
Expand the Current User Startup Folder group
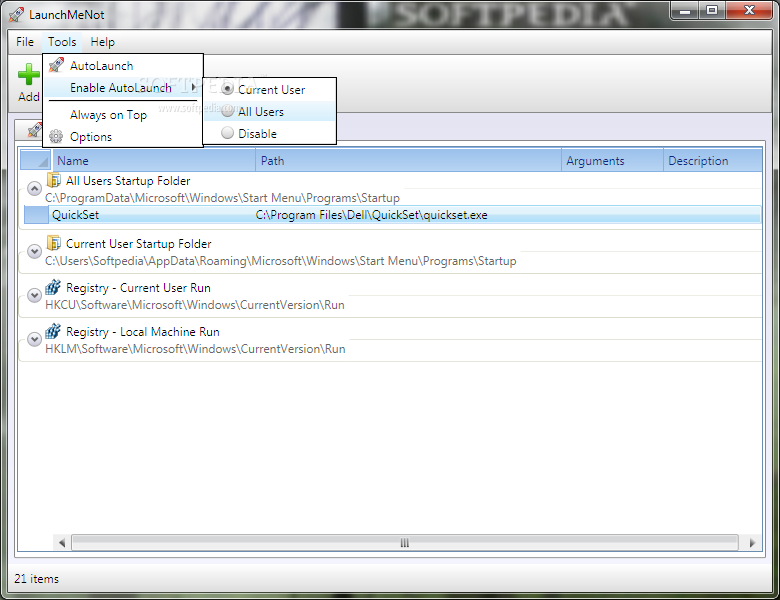[34, 251]
